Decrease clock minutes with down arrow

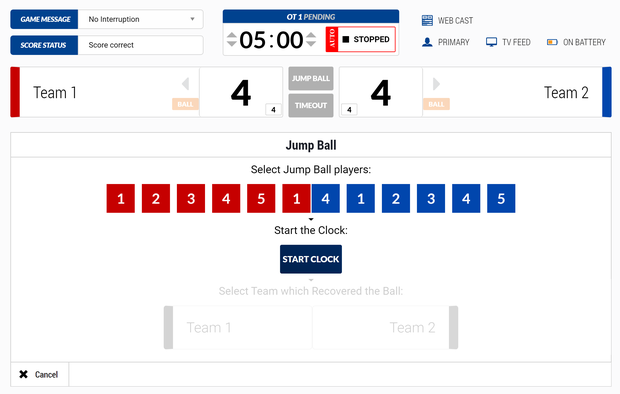[232, 44]
